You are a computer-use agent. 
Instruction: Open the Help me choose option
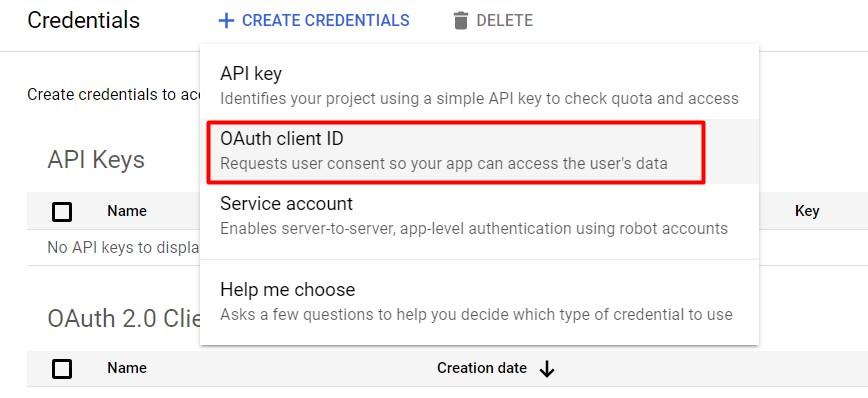479,302
